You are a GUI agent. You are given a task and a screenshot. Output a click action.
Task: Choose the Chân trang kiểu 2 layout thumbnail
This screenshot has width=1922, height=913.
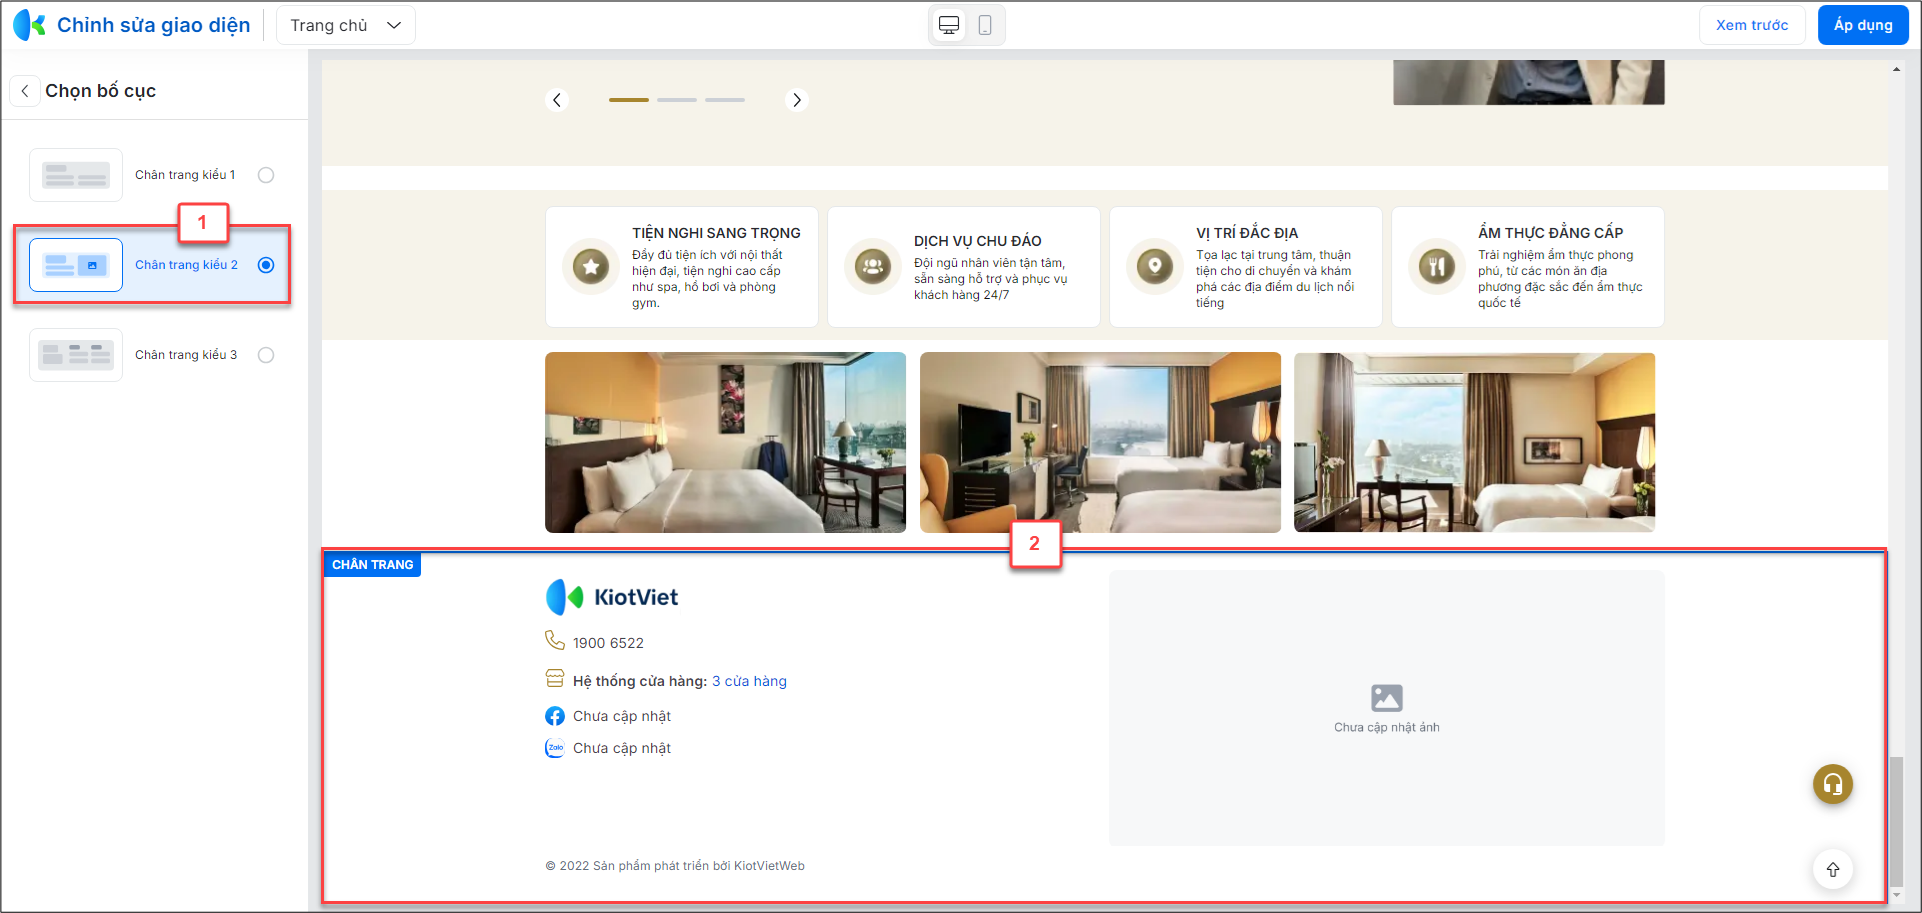76,265
